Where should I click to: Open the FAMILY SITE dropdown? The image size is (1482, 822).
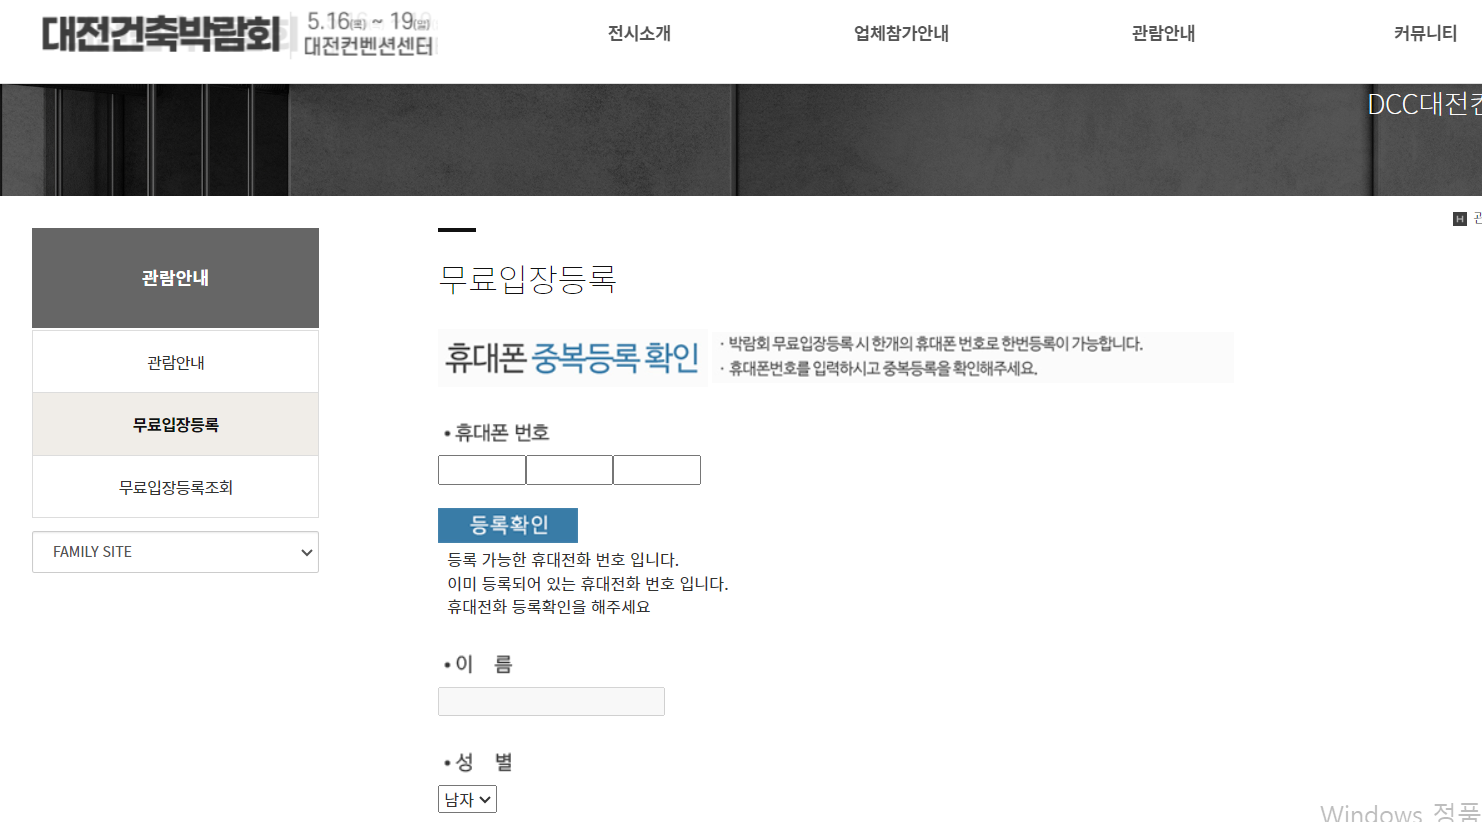coord(175,551)
